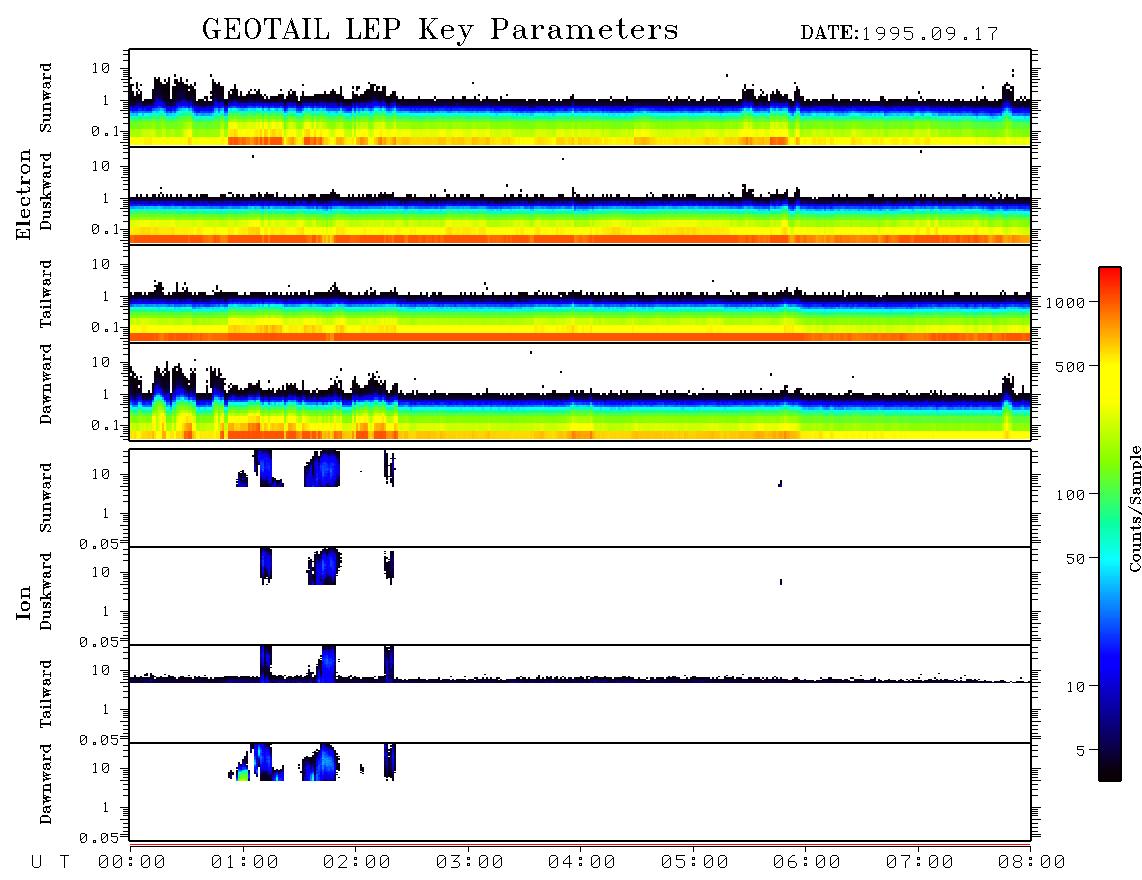Select the Ion Sunward axis label
The image size is (1142, 880).
pyautogui.click(x=46, y=497)
